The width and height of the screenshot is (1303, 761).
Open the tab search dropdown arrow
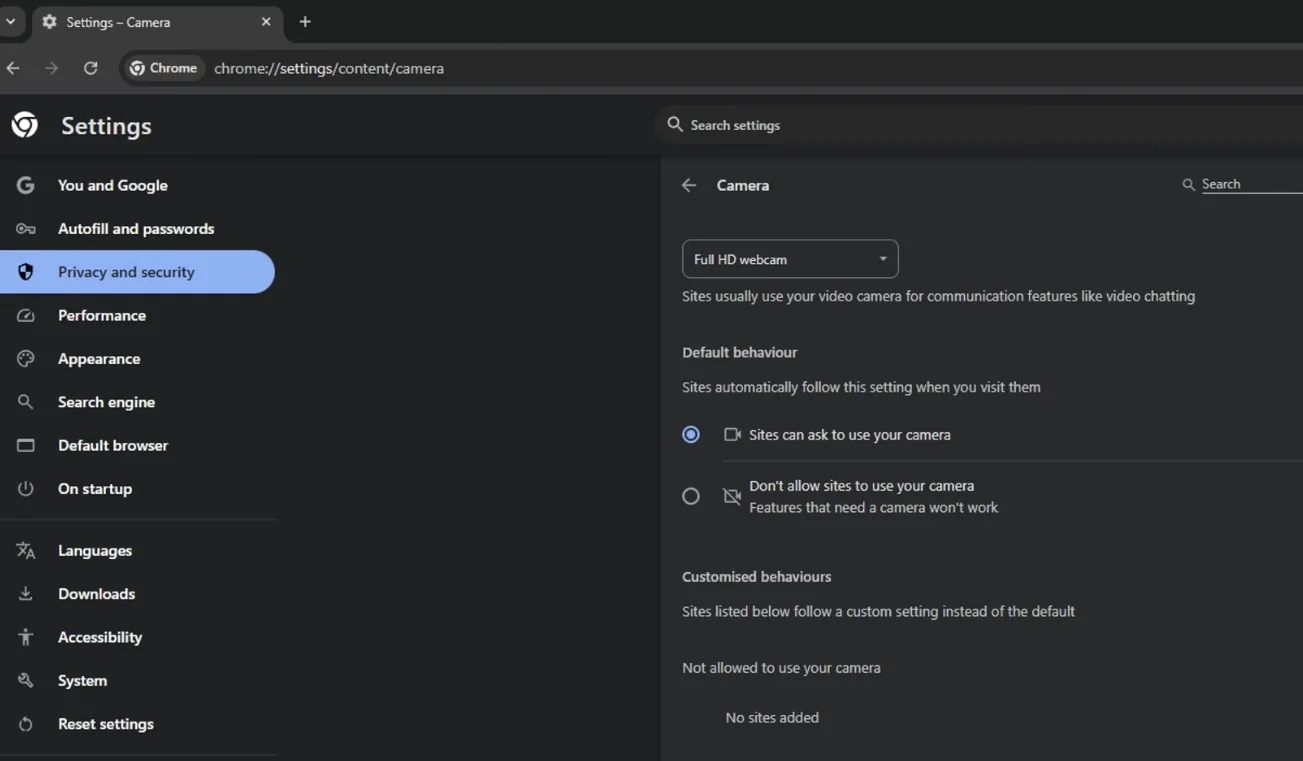(x=11, y=21)
